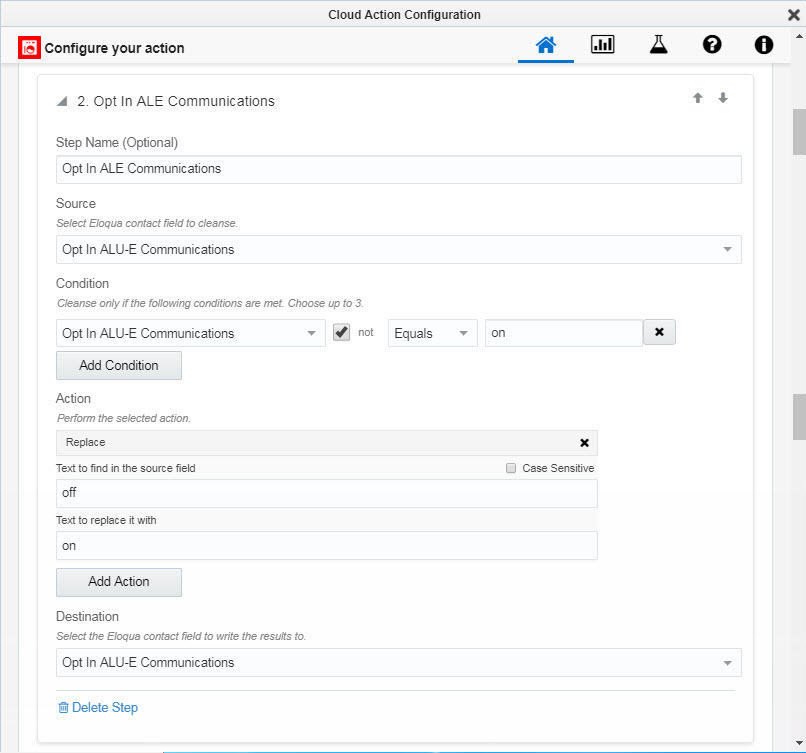
Task: Open the Source field dropdown
Action: tap(398, 249)
